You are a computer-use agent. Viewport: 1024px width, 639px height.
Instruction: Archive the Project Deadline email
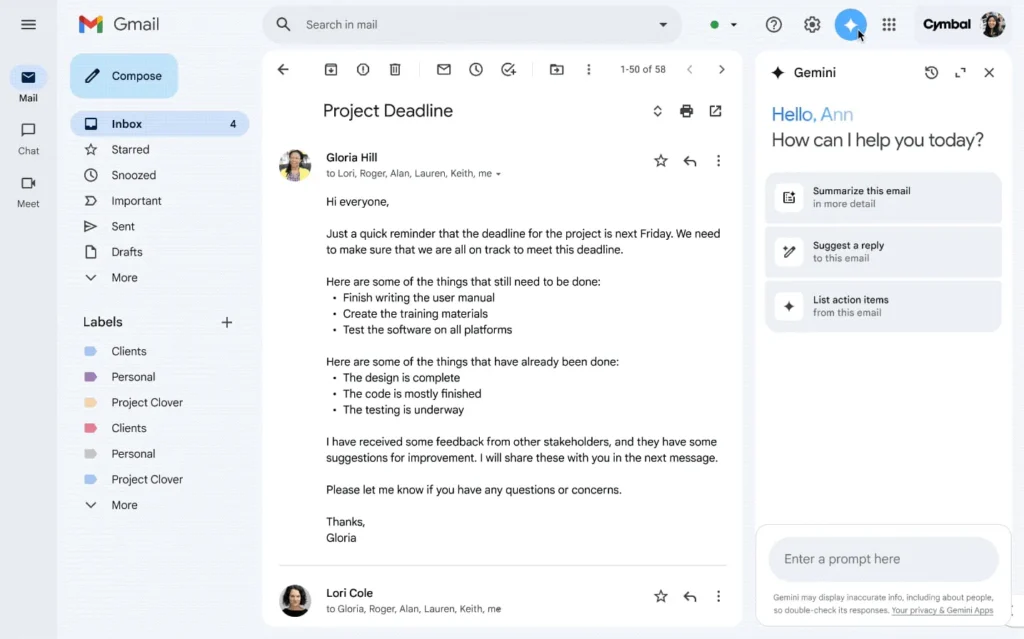[330, 69]
